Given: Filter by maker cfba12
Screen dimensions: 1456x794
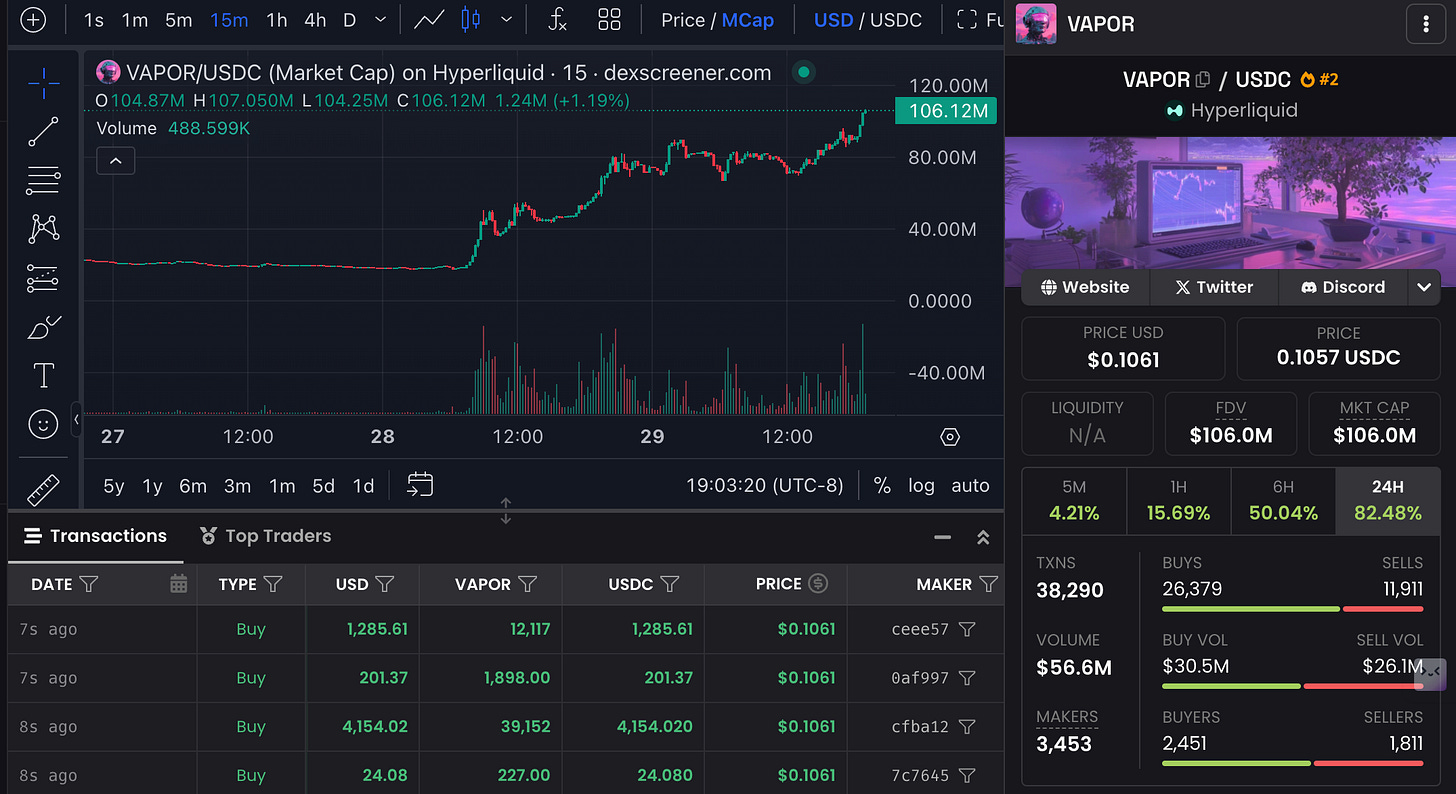Looking at the screenshot, I should (967, 727).
